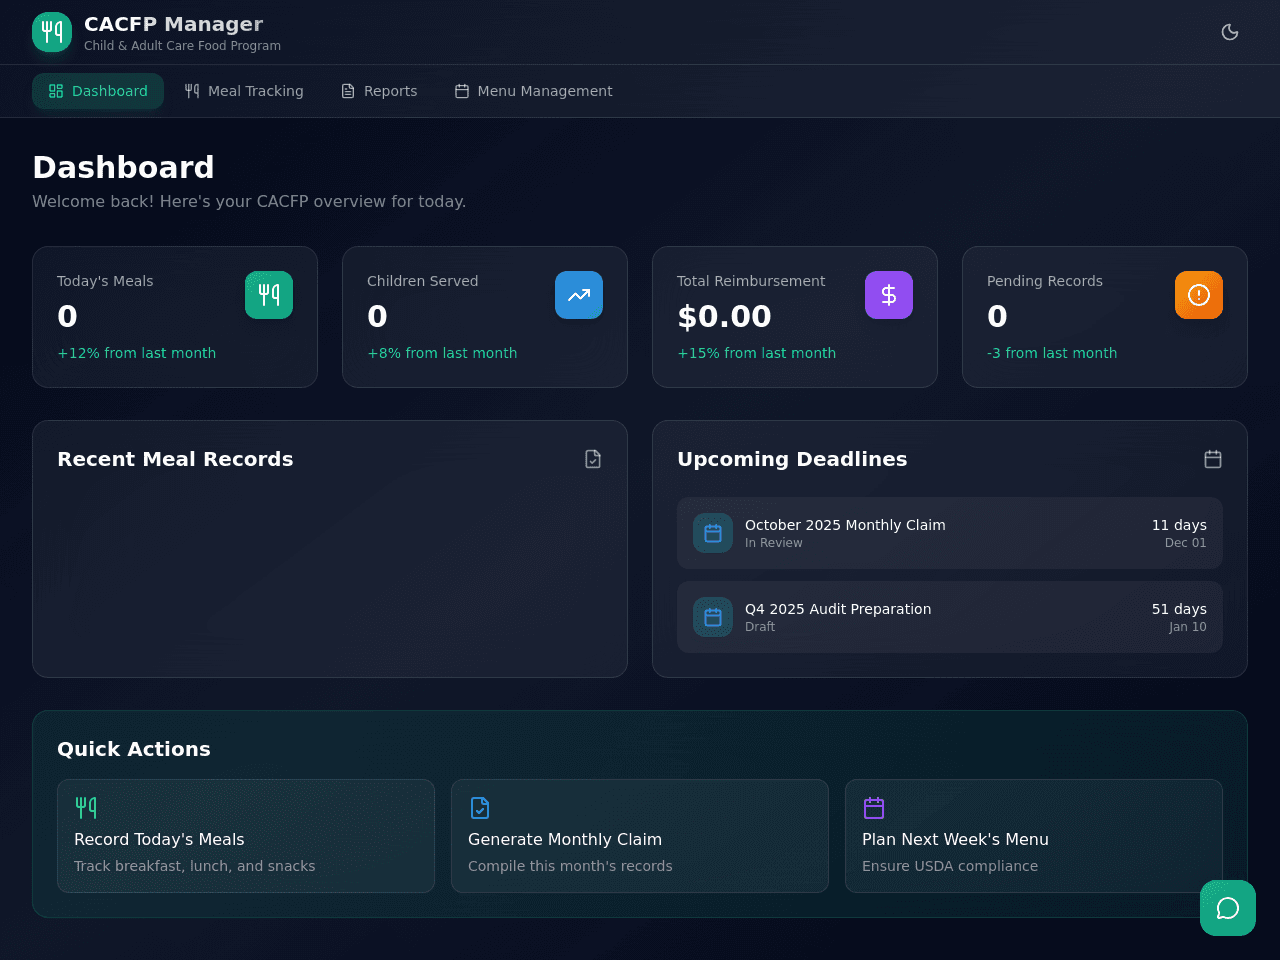
Task: Start the Generate Monthly Claim action
Action: [640, 836]
